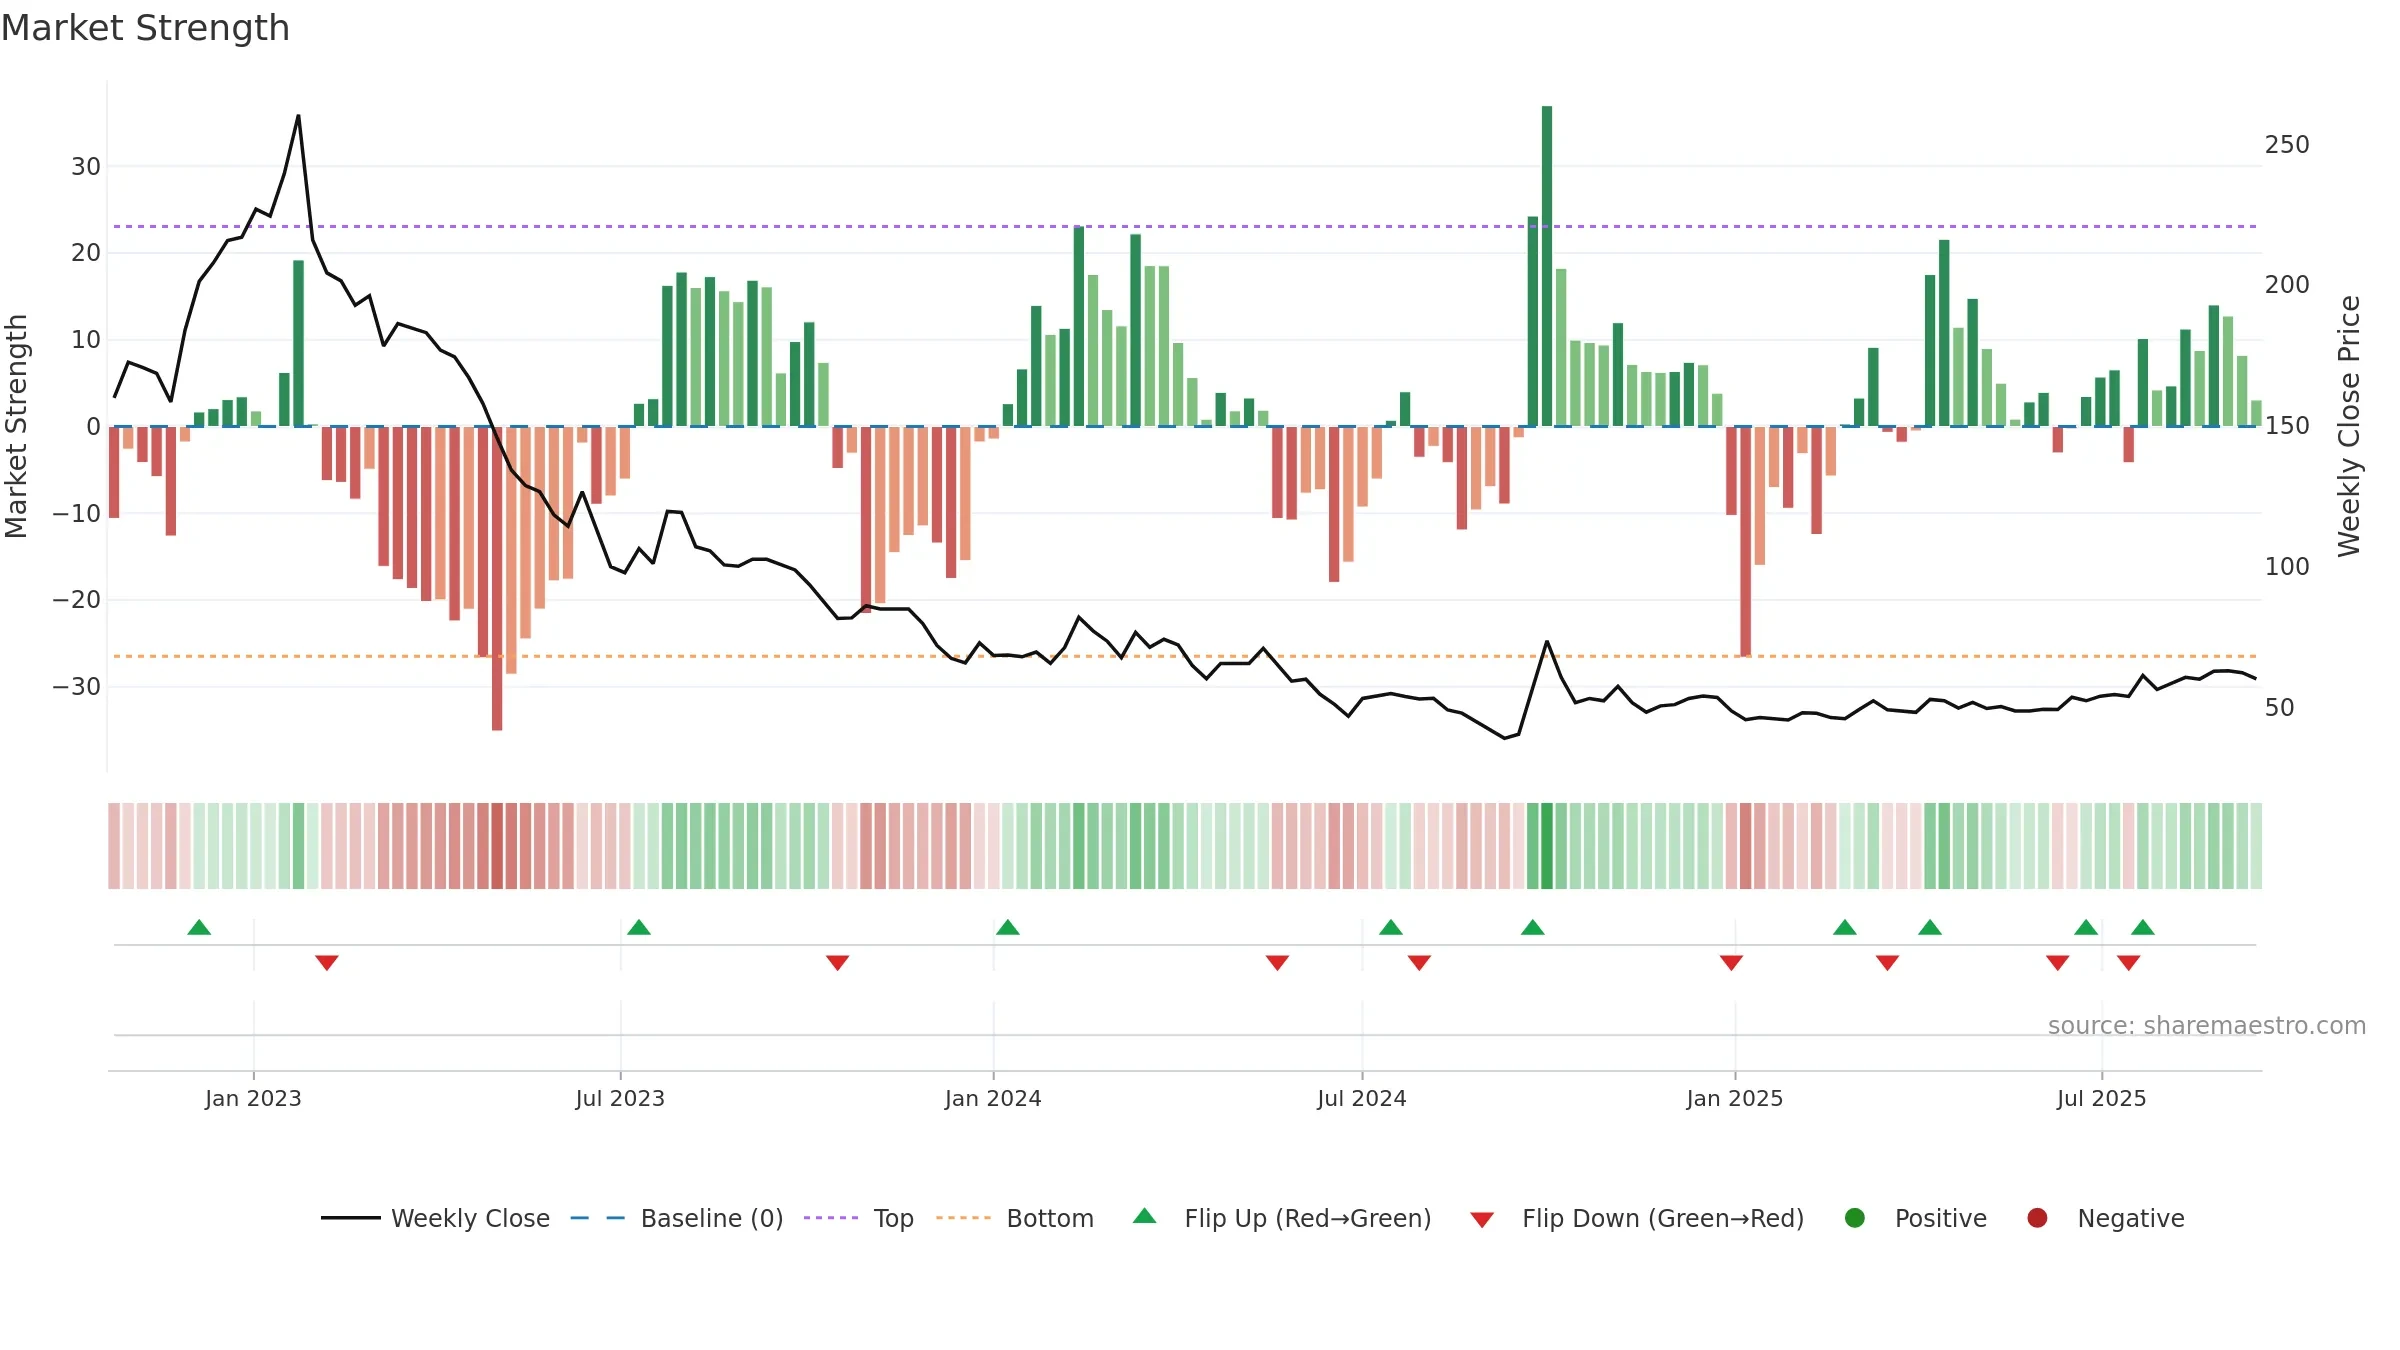2400x1350 pixels.
Task: Select the deepest red bar reaching below −30
Action: (497, 578)
